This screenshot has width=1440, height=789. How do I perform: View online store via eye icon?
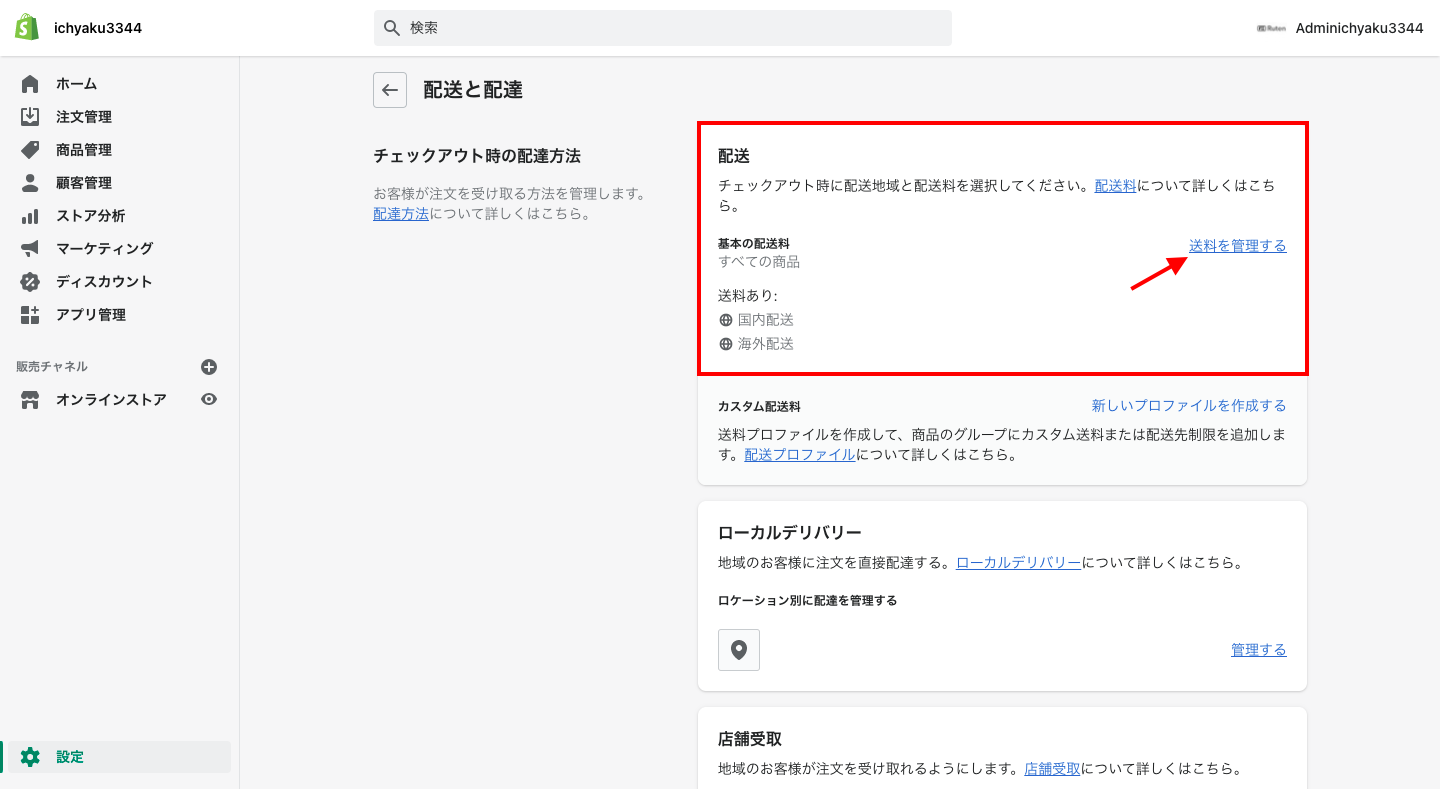(x=209, y=399)
